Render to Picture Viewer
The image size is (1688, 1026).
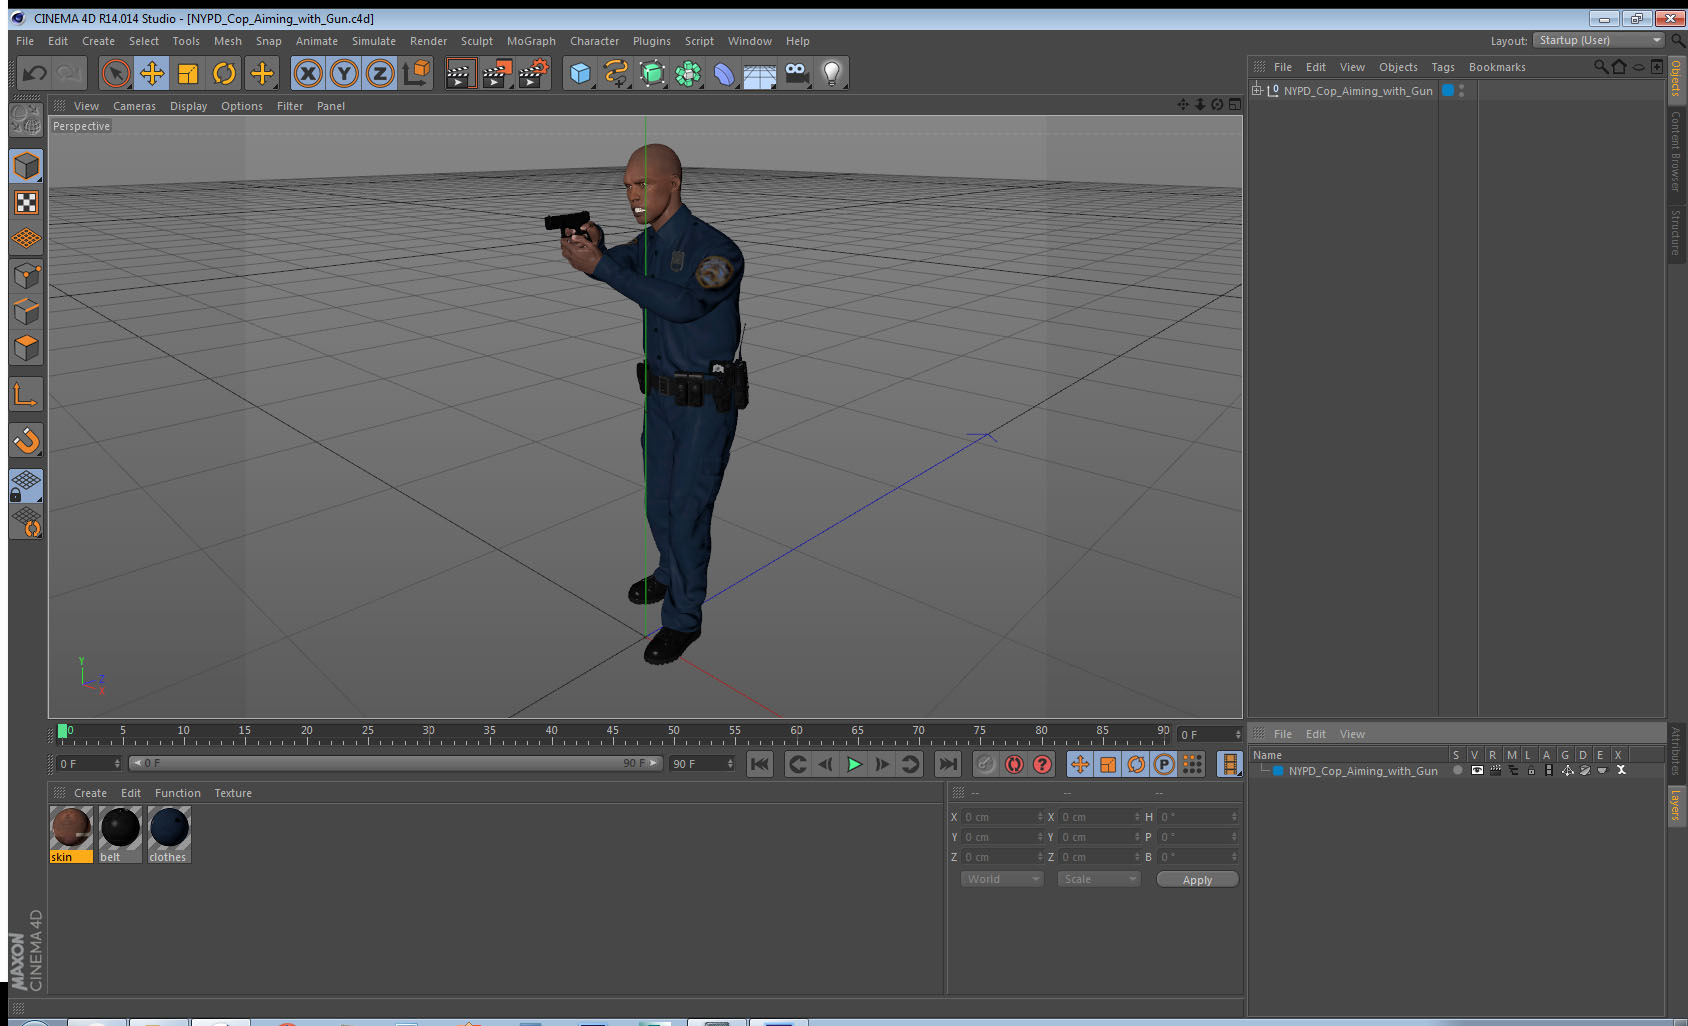point(497,73)
